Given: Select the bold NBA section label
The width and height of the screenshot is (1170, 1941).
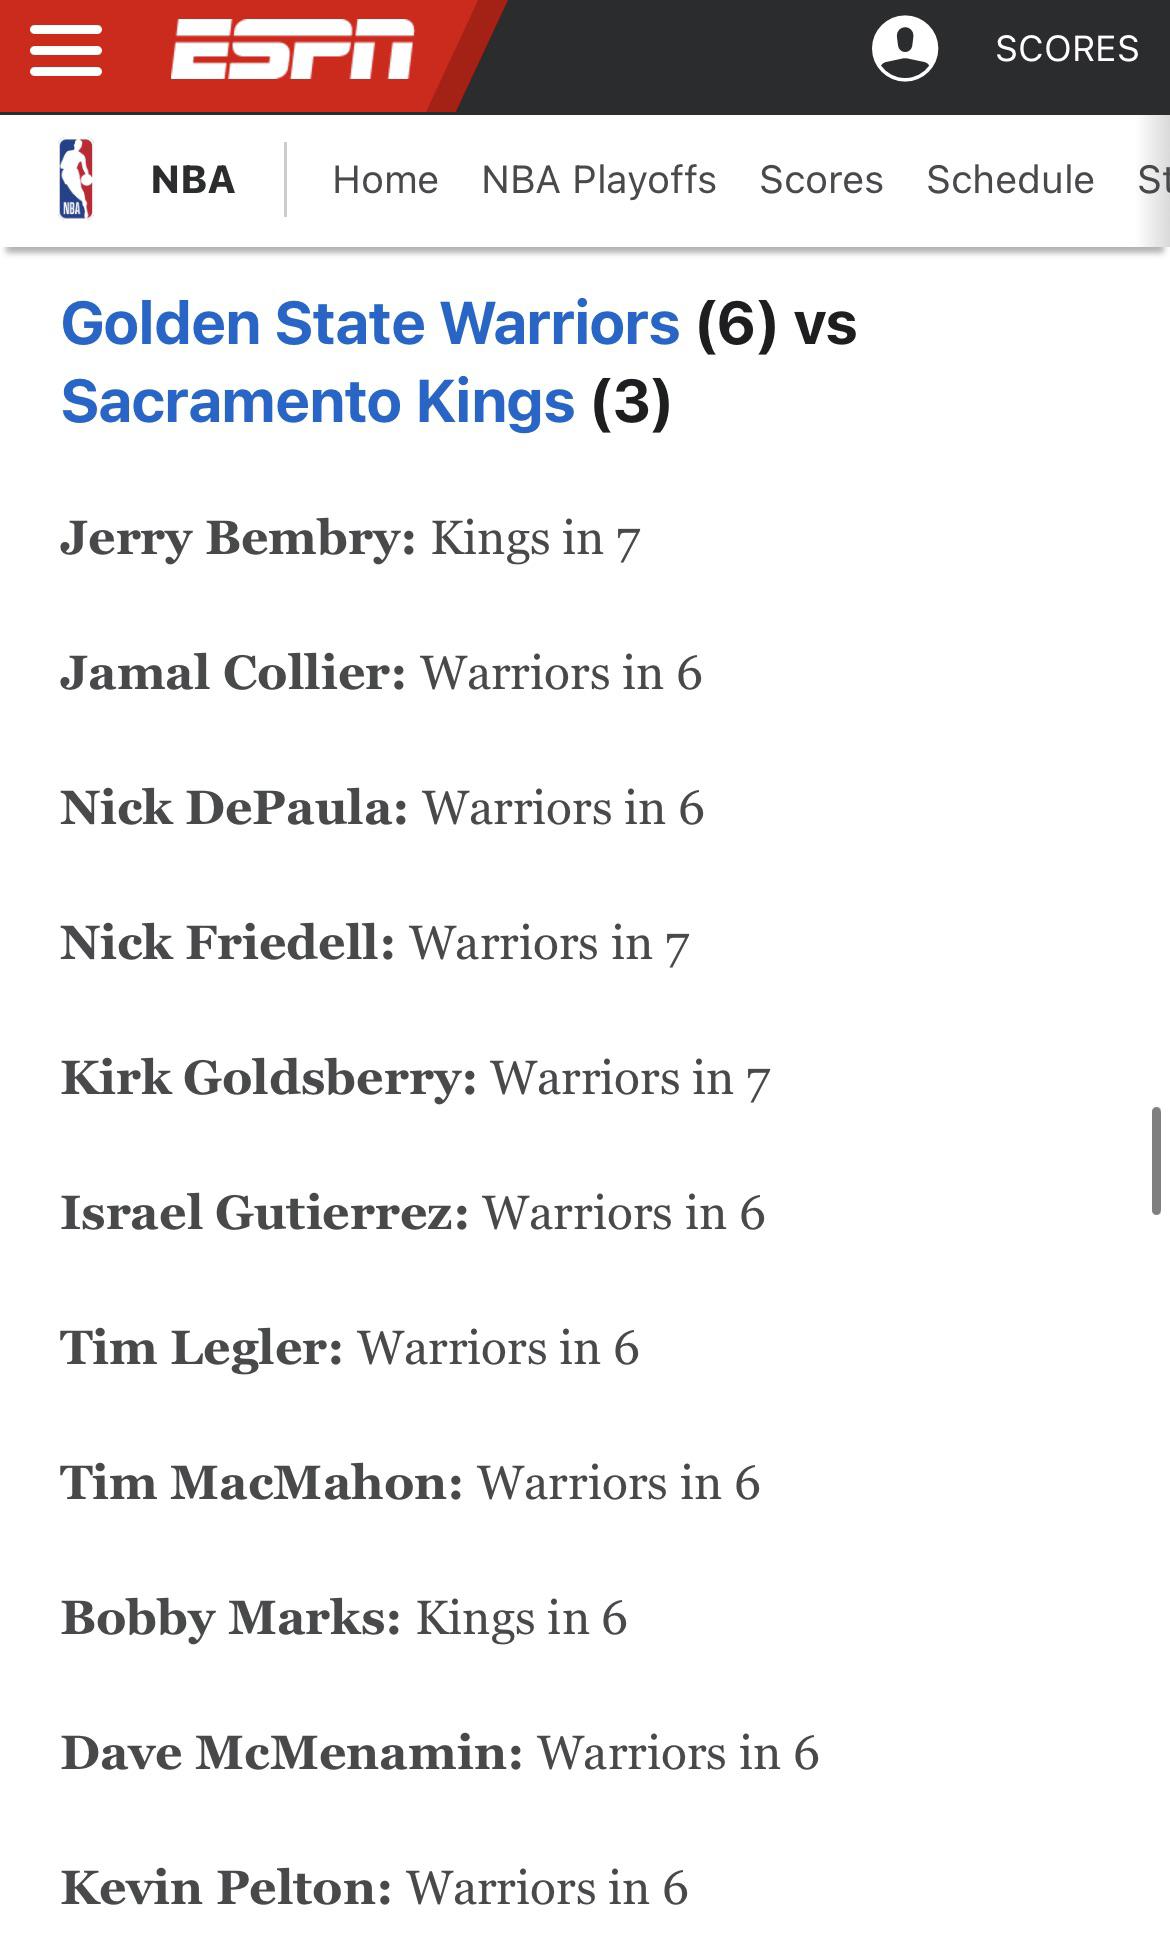Looking at the screenshot, I should [193, 180].
